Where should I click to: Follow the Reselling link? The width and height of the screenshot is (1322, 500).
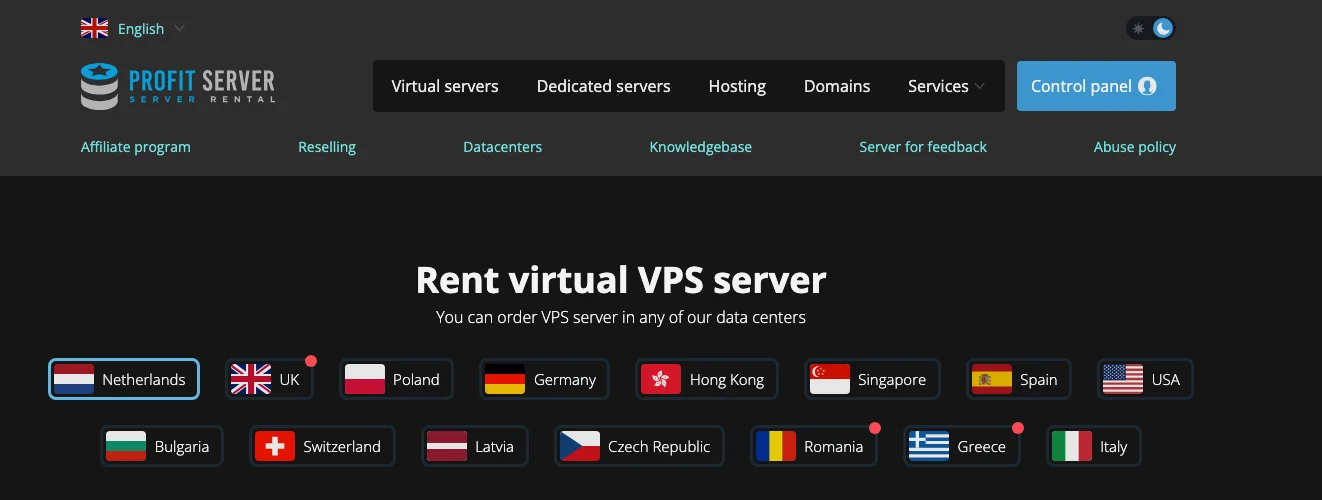[327, 147]
